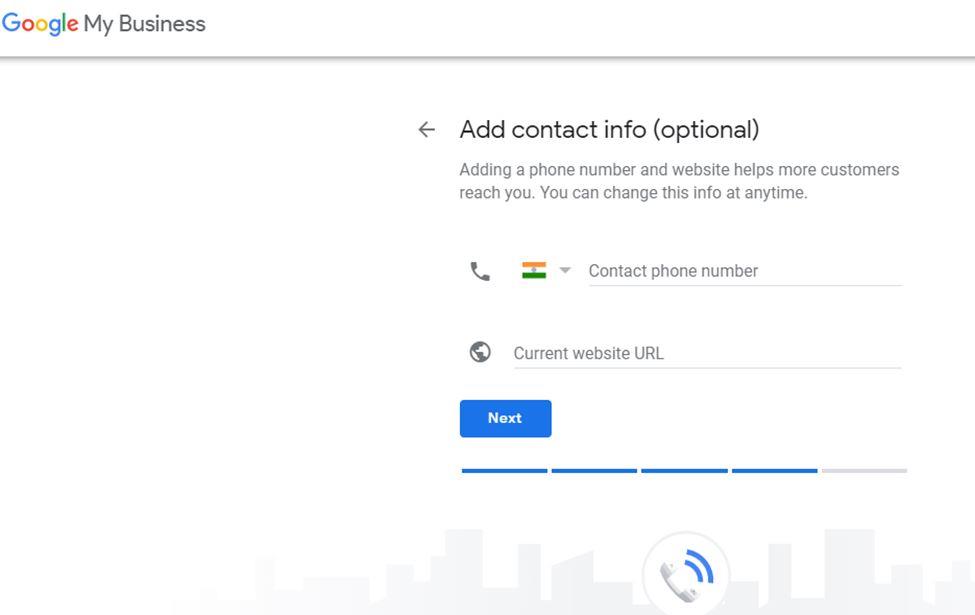975x615 pixels.
Task: Focus the Contact phone number field
Action: pyautogui.click(x=744, y=271)
